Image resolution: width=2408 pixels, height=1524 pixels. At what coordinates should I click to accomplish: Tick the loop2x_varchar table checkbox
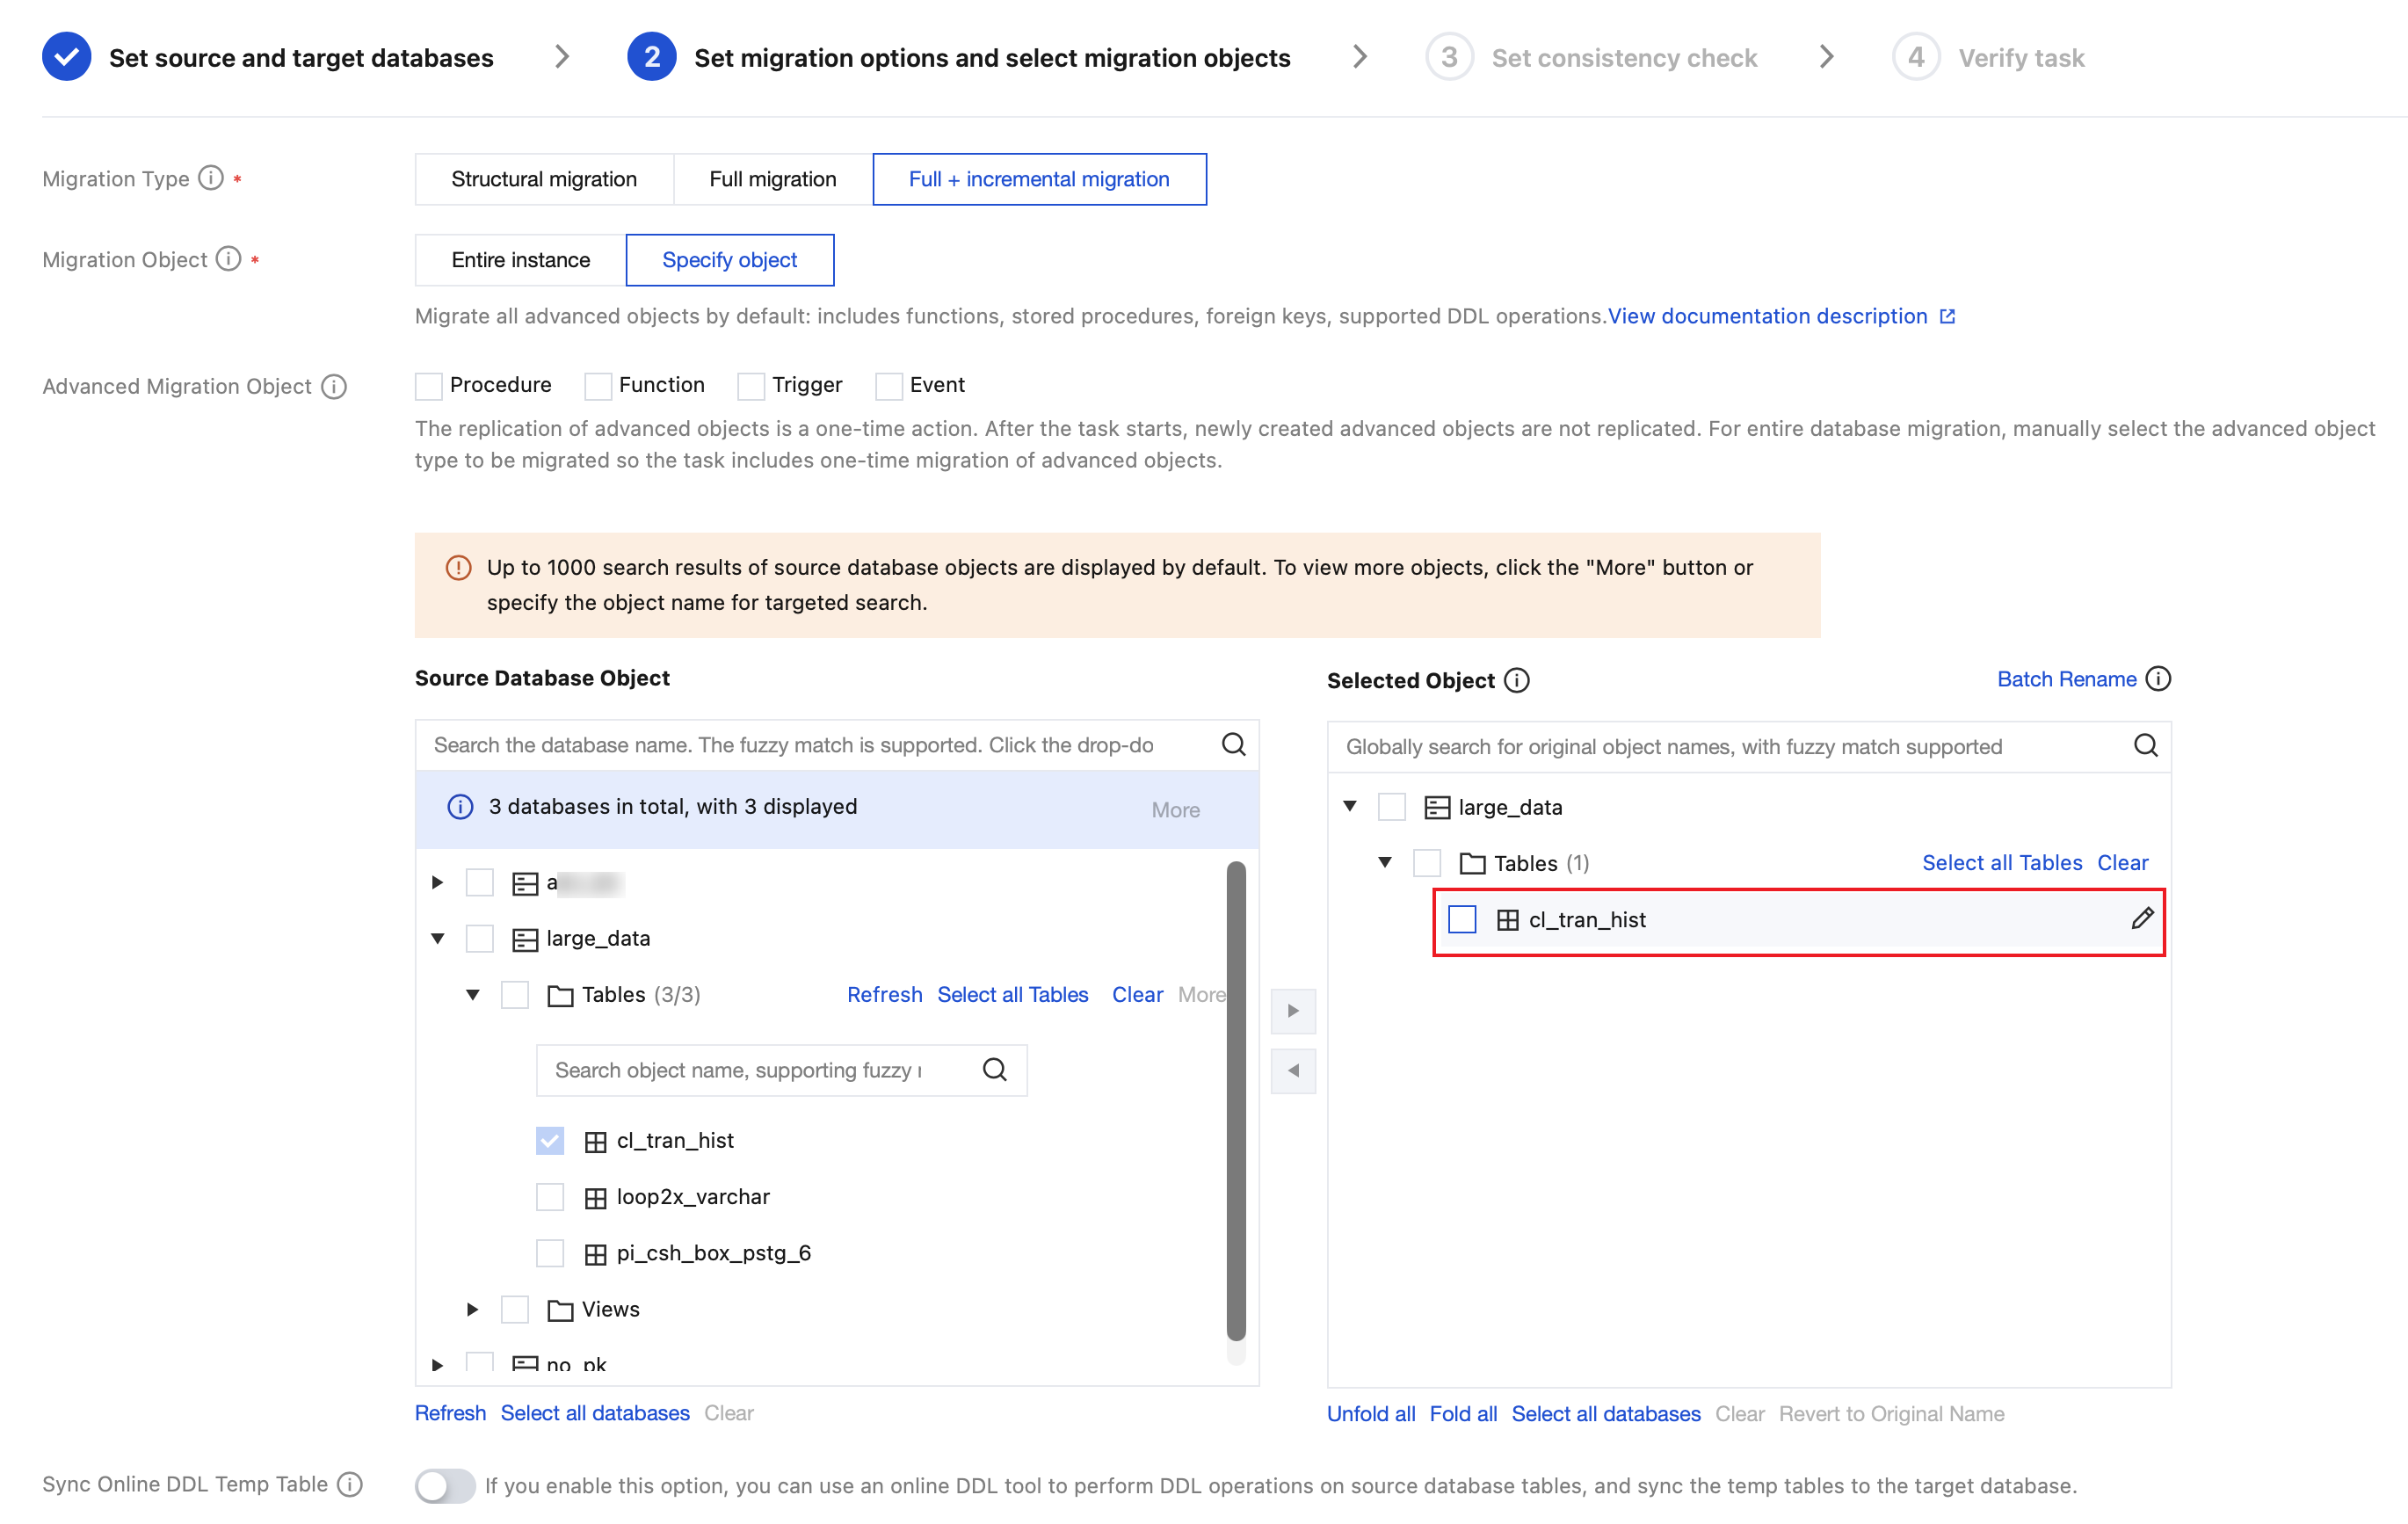pos(550,1196)
